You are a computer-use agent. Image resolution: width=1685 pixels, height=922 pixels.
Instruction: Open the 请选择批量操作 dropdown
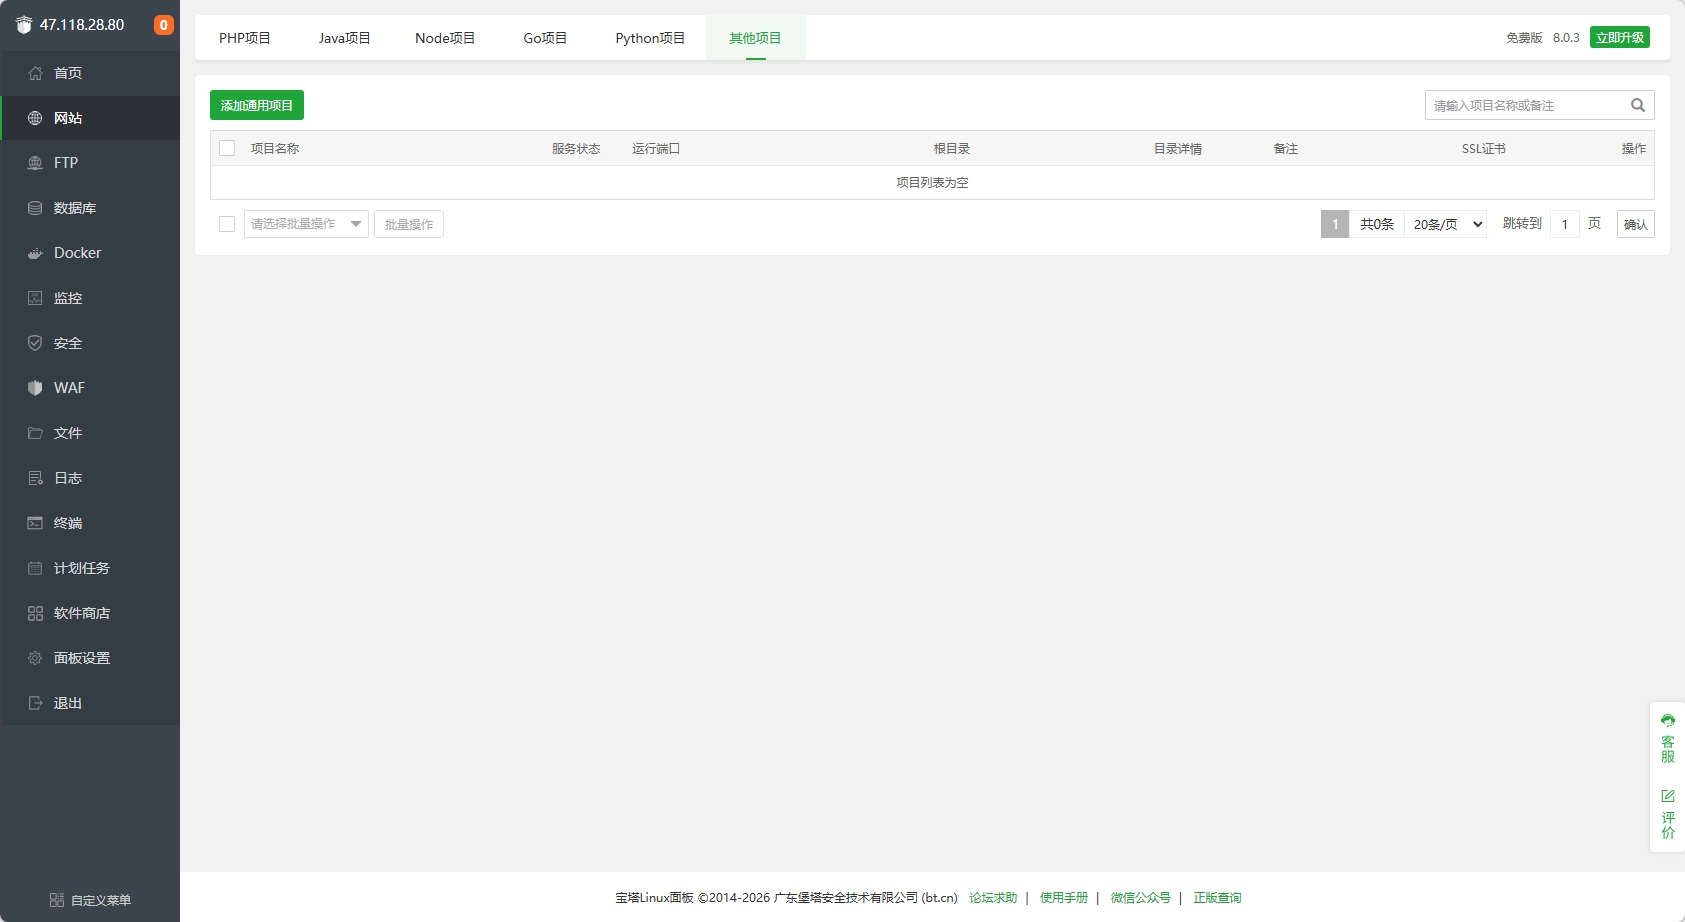click(306, 224)
